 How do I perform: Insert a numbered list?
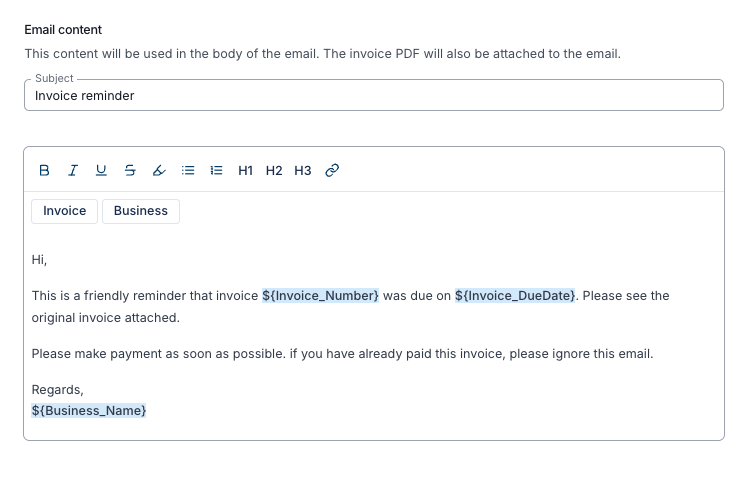coord(216,171)
